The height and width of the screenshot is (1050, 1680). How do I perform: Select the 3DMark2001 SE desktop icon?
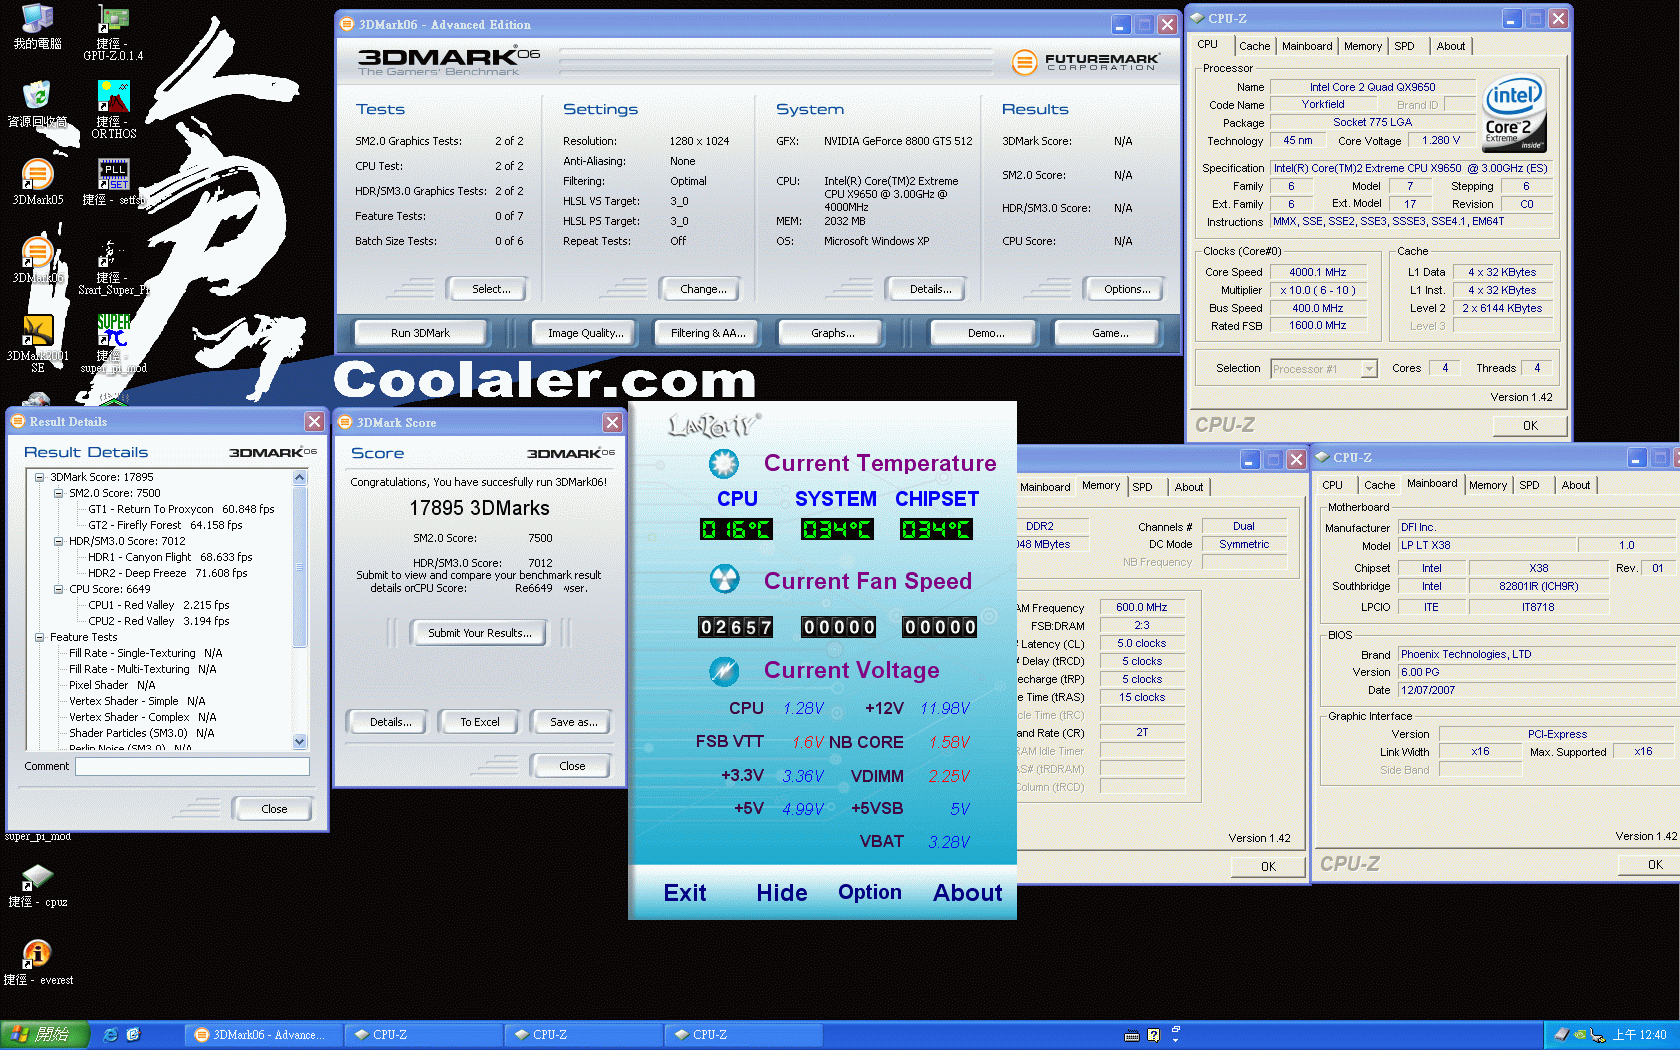37,344
